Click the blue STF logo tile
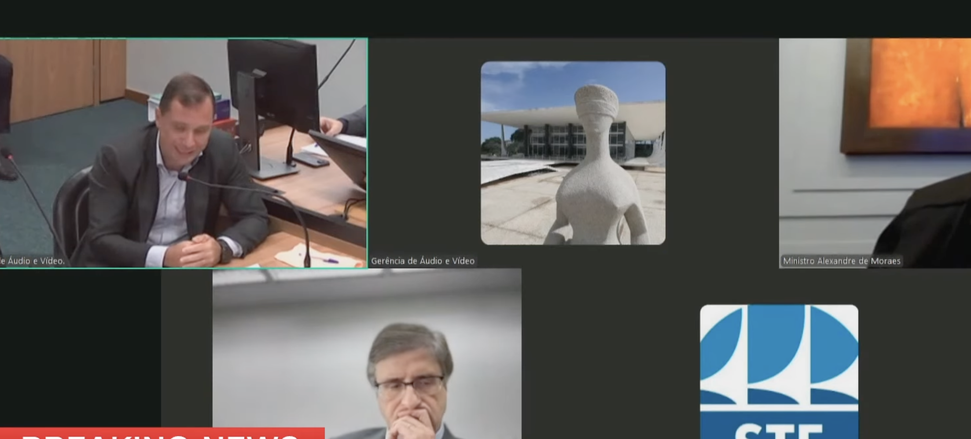The image size is (971, 439). 778,370
